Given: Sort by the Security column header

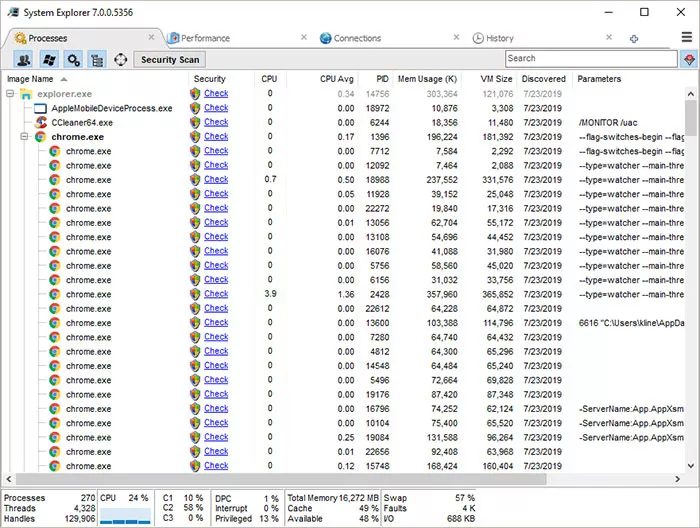Looking at the screenshot, I should (209, 79).
